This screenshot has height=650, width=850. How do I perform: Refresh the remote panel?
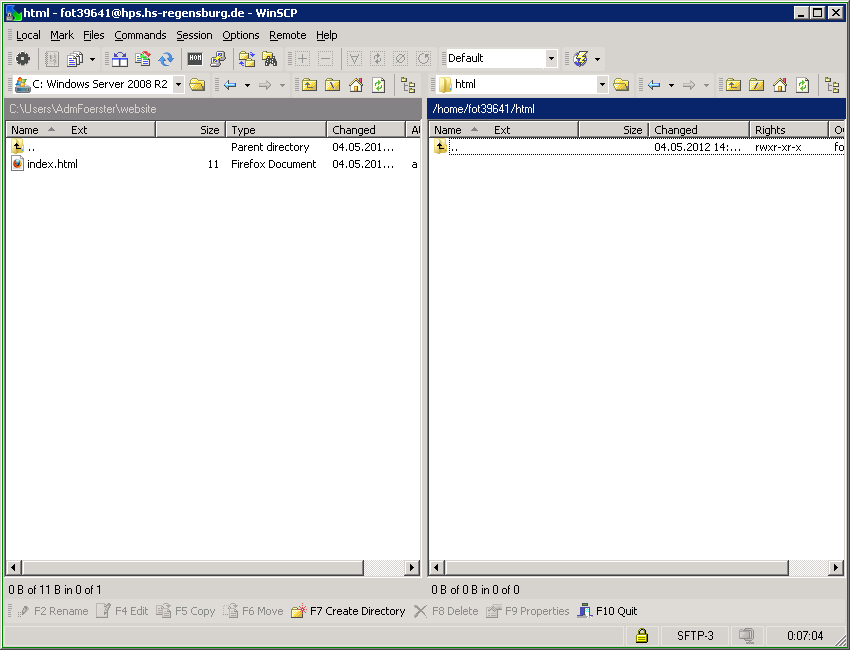click(802, 85)
